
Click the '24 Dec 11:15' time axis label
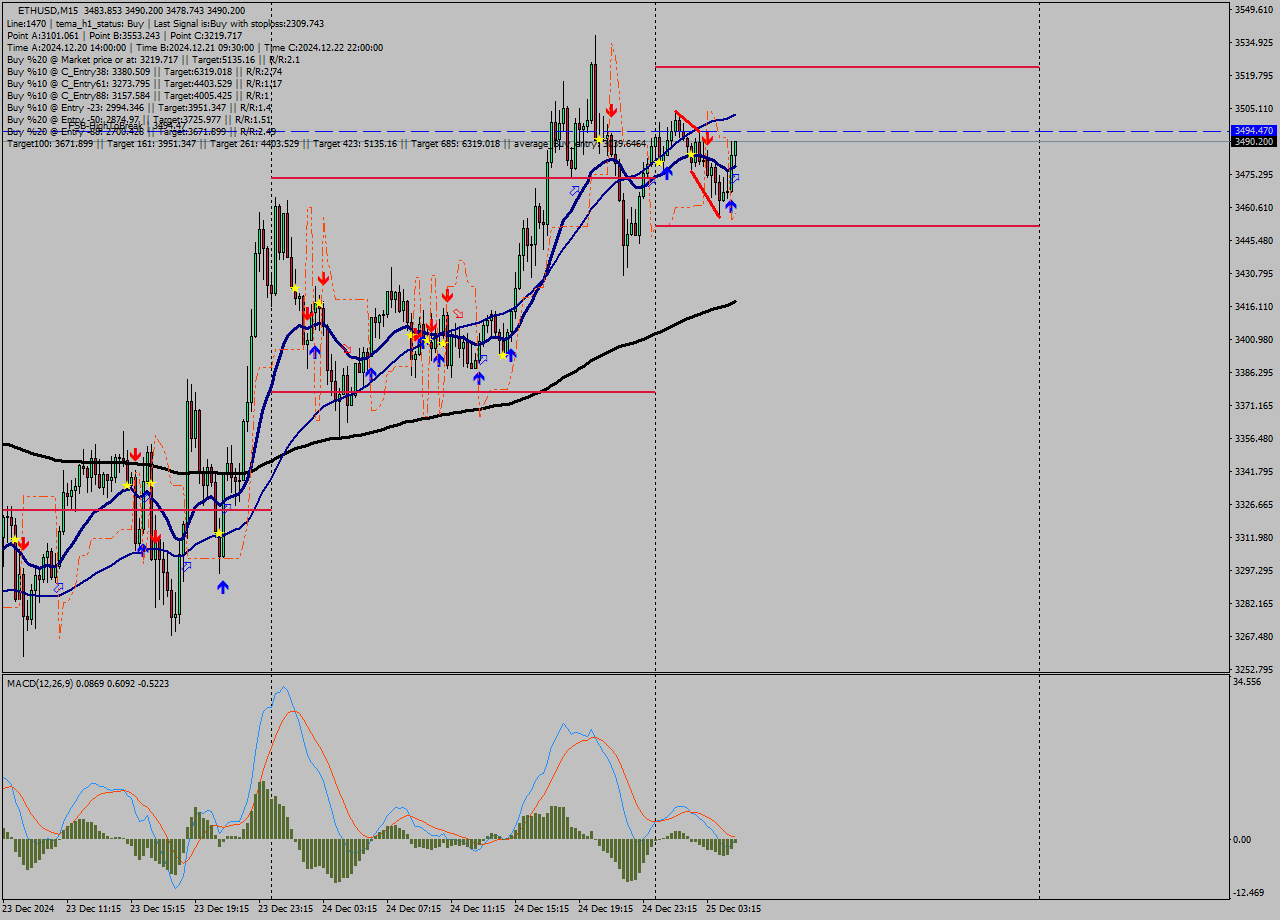[x=478, y=909]
